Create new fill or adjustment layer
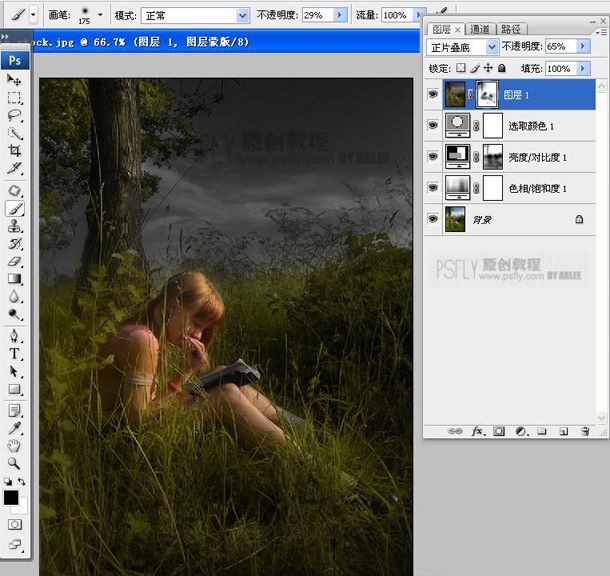The width and height of the screenshot is (610, 576). pyautogui.click(x=521, y=431)
